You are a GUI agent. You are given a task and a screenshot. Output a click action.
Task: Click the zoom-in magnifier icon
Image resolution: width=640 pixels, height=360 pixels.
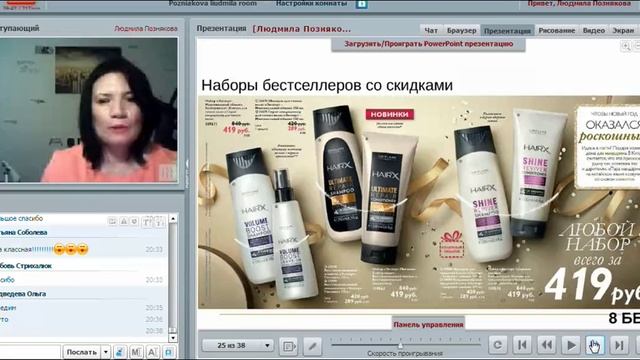click(x=625, y=46)
